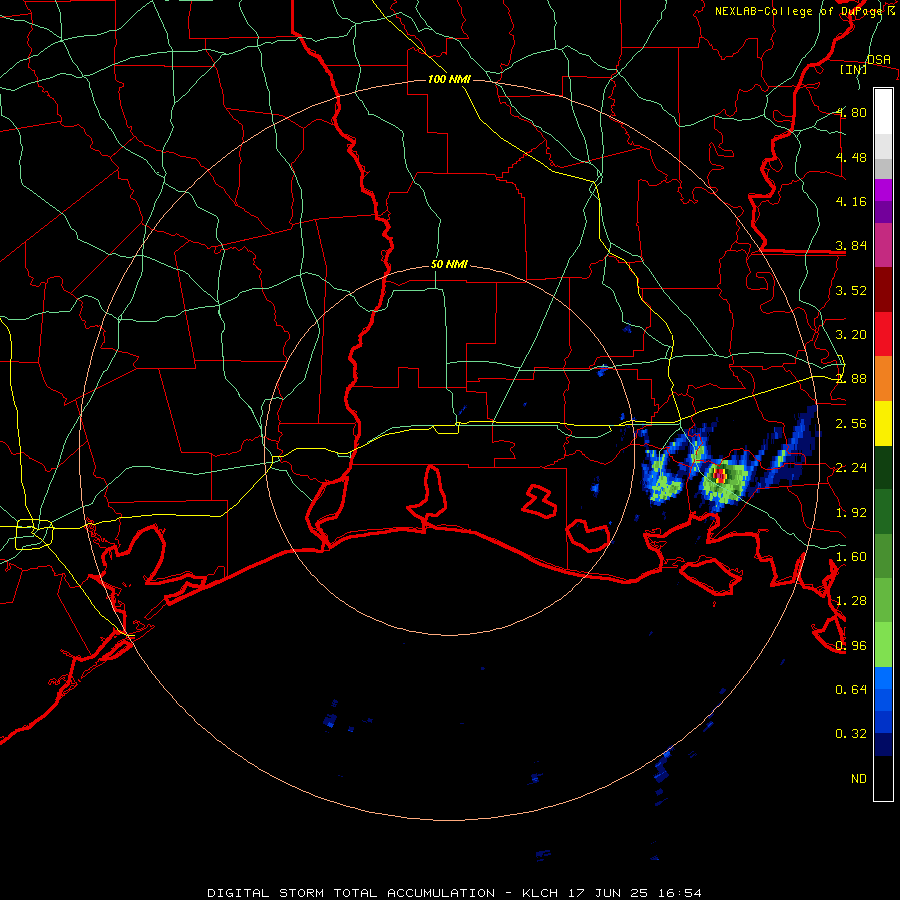Click the ND legend label
The height and width of the screenshot is (900, 900).
[859, 779]
